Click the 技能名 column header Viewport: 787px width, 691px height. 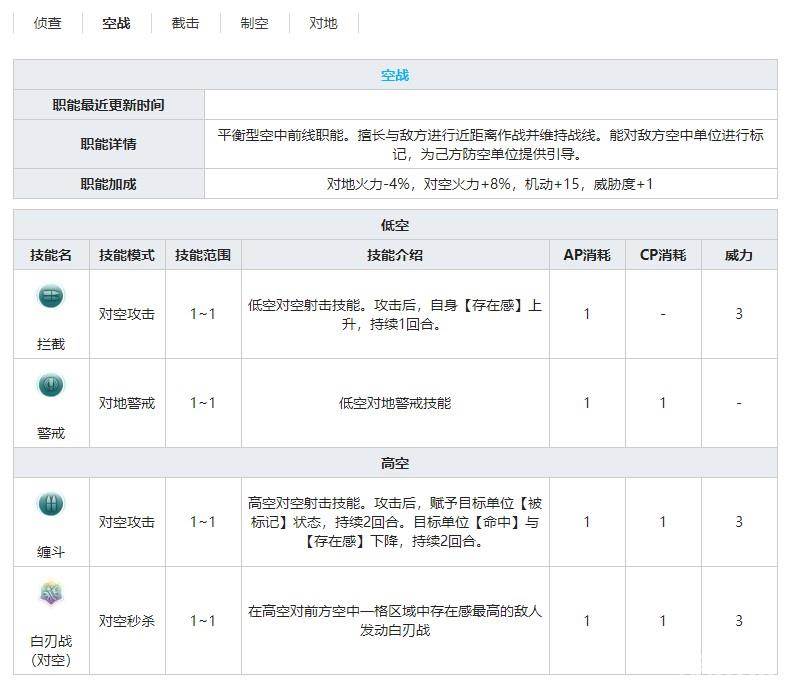click(51, 255)
